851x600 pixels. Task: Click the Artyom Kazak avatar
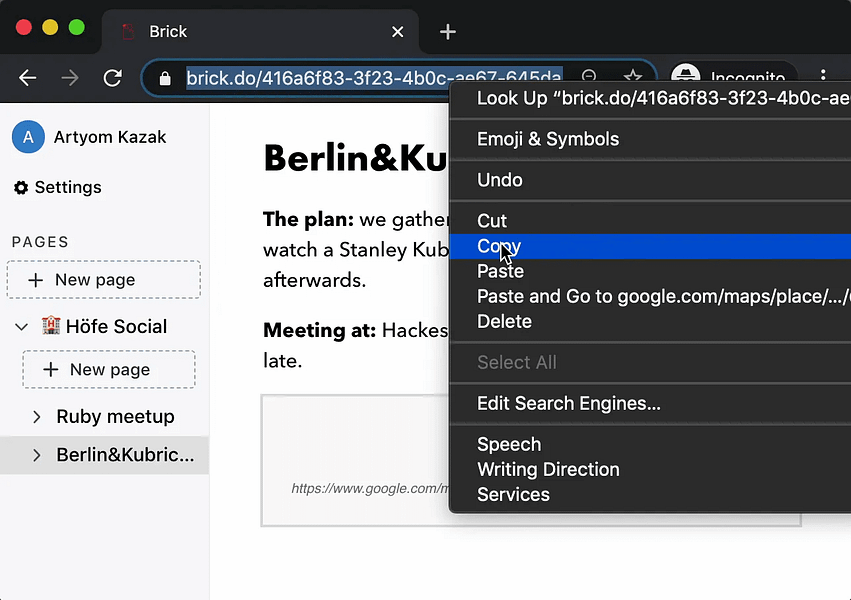click(28, 137)
